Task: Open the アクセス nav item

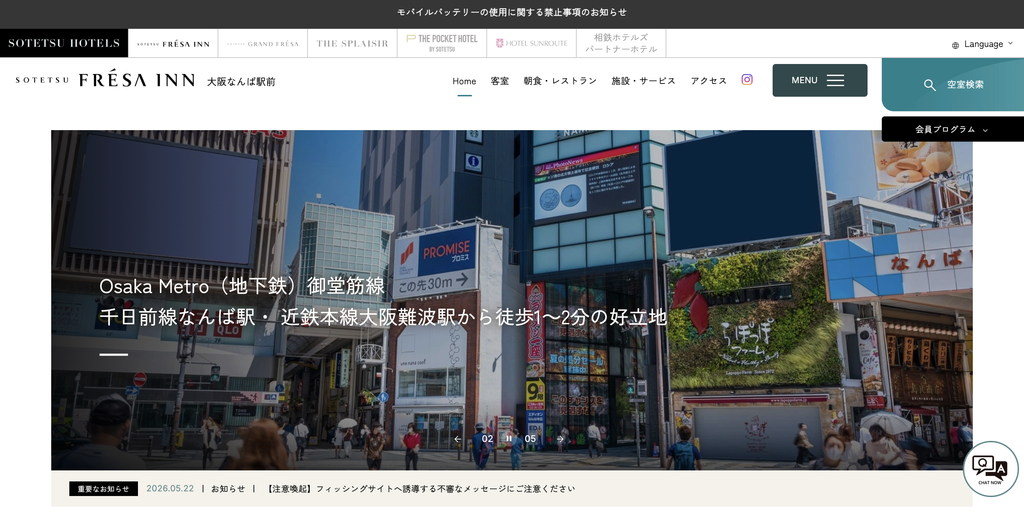Action: 709,81
